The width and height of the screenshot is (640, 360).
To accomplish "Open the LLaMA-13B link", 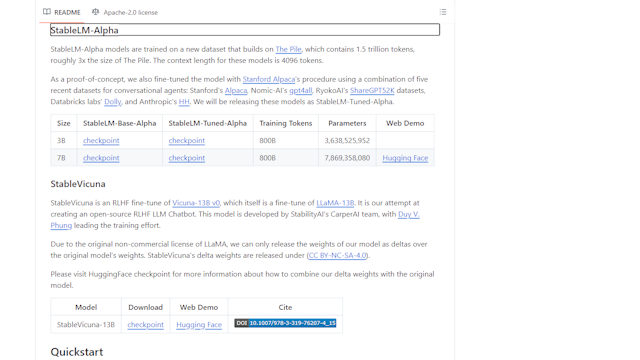I will 335,203.
